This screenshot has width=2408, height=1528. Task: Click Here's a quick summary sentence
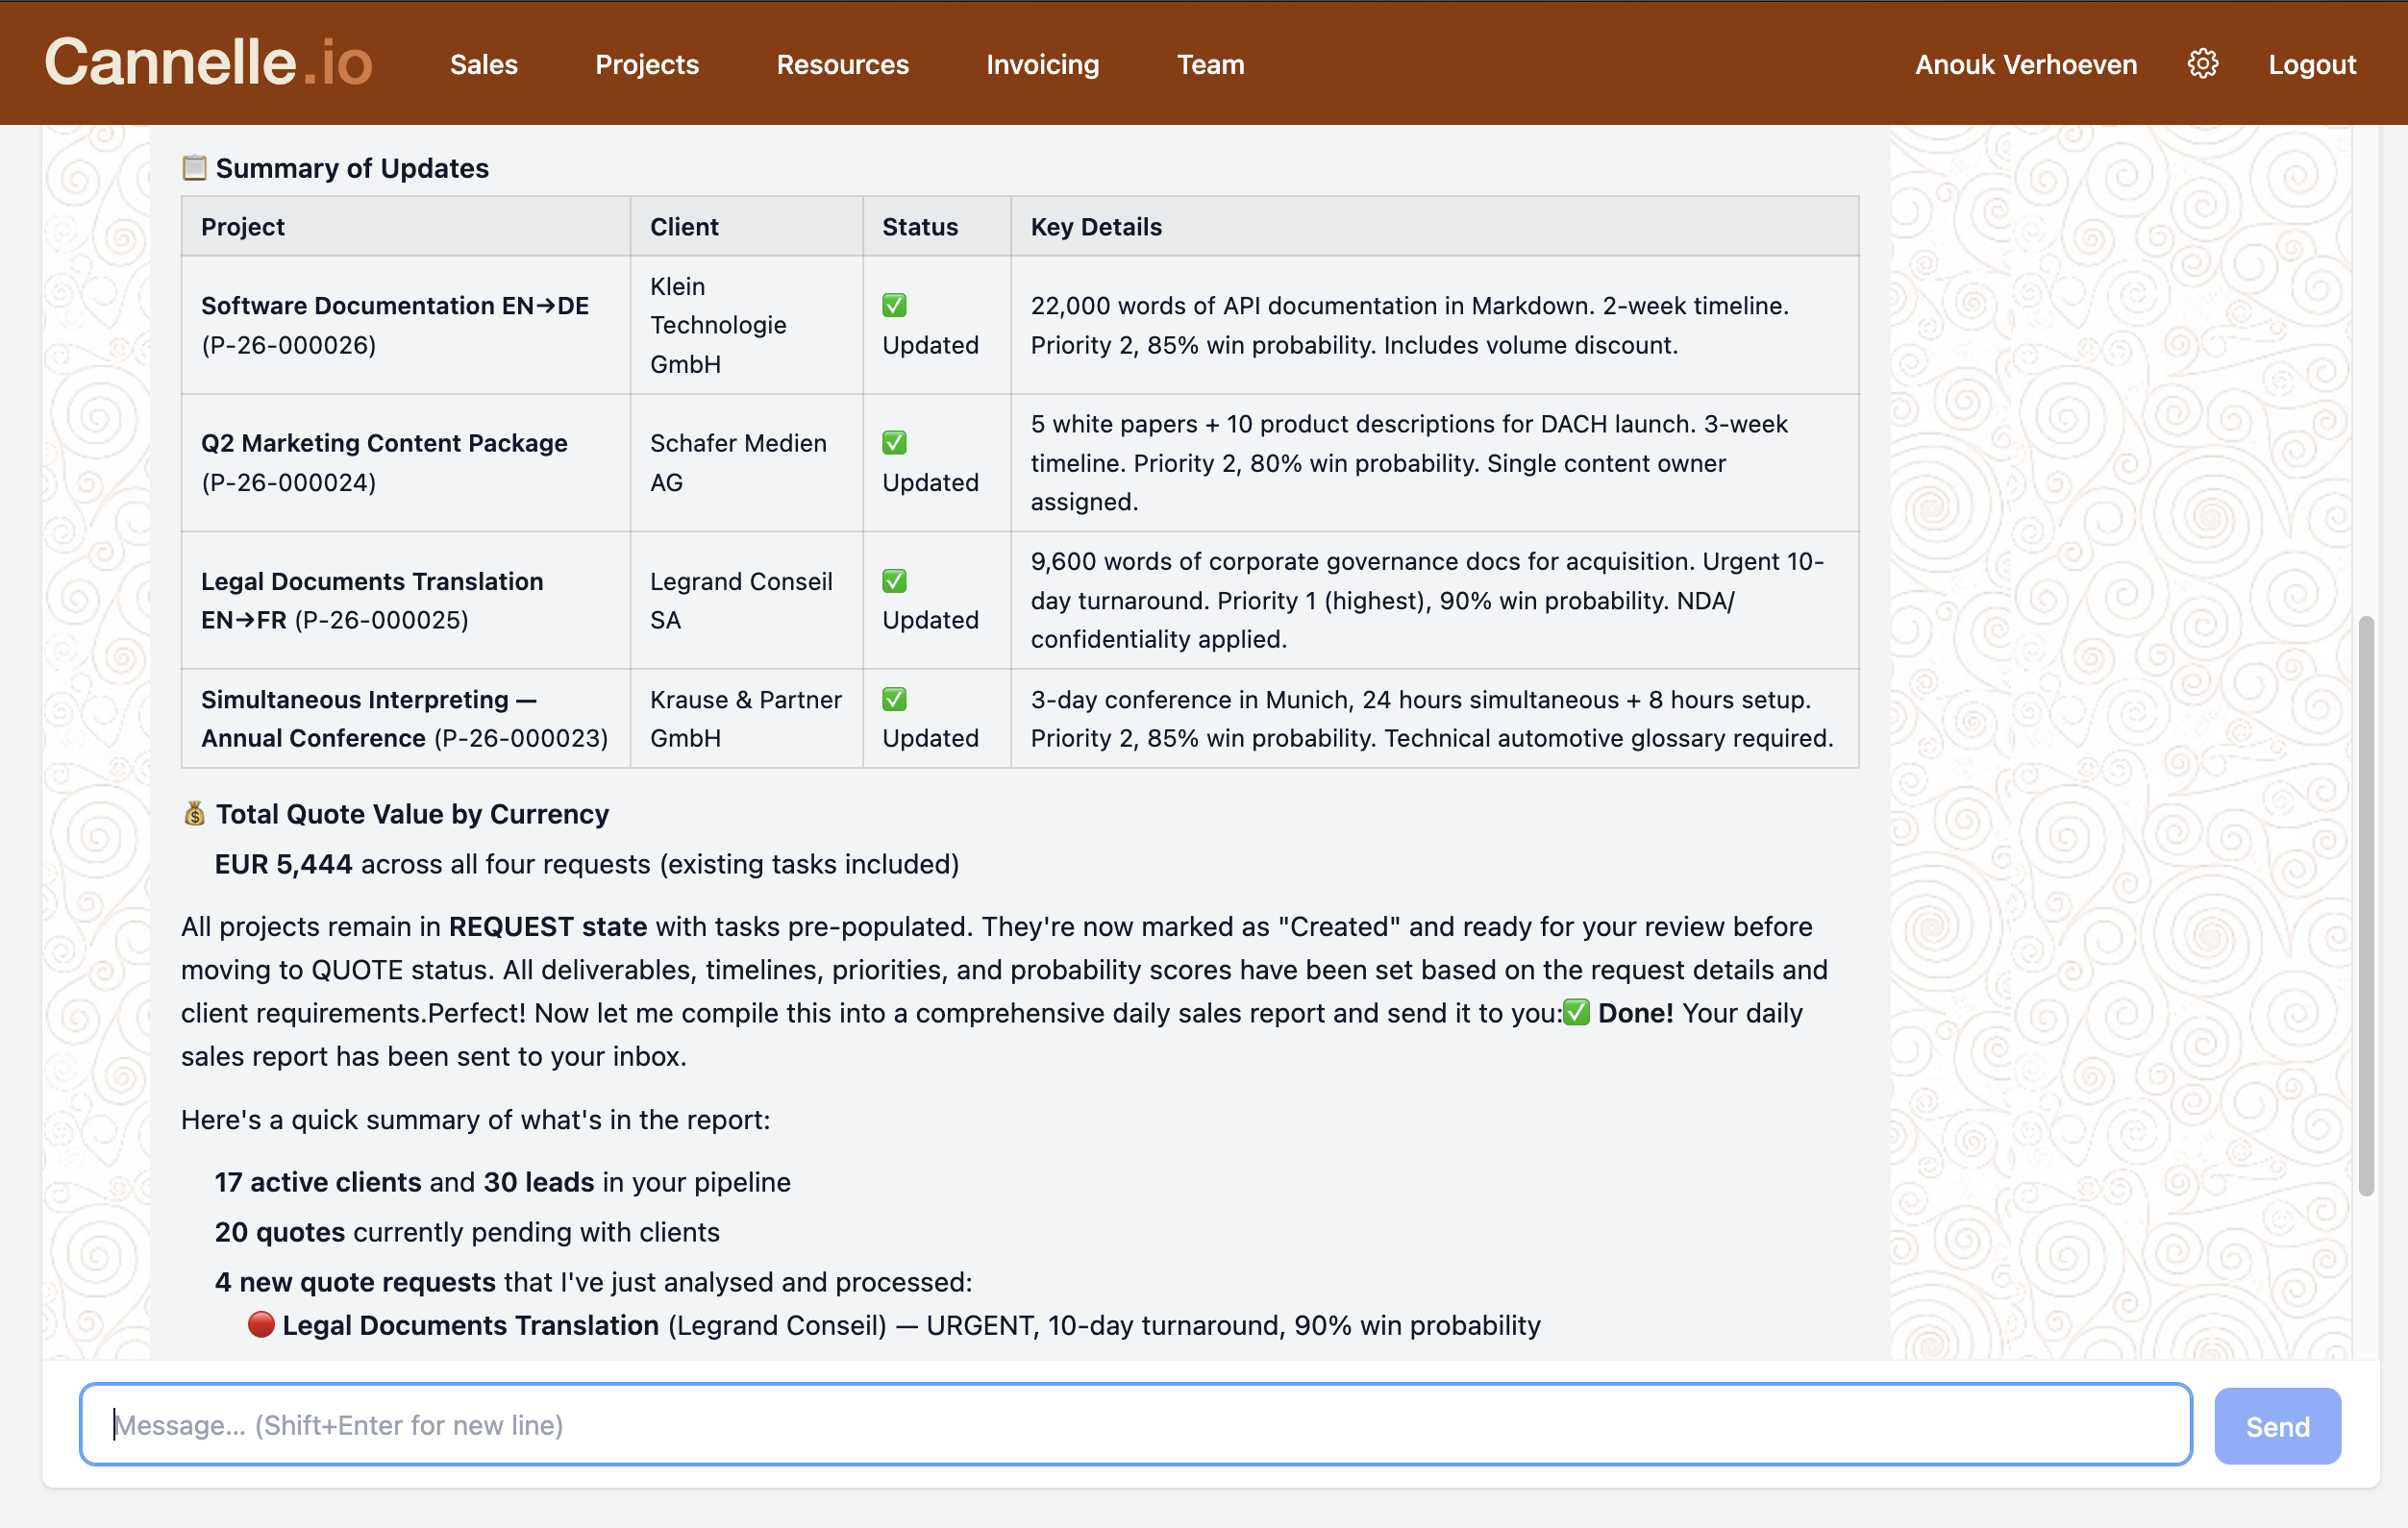[476, 1120]
